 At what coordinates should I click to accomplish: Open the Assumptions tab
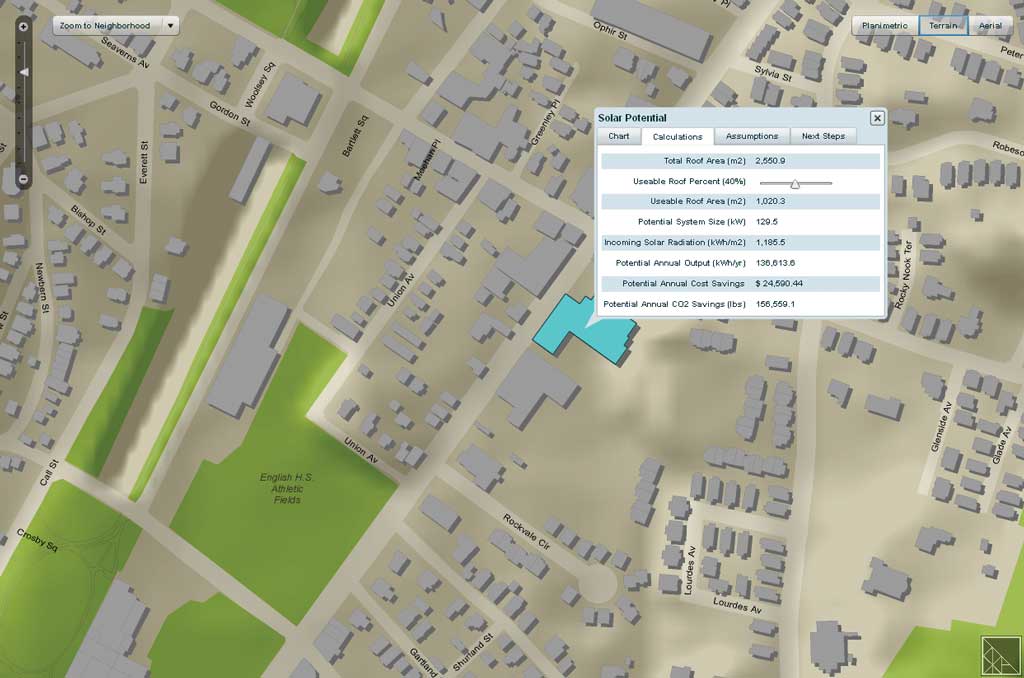click(752, 136)
